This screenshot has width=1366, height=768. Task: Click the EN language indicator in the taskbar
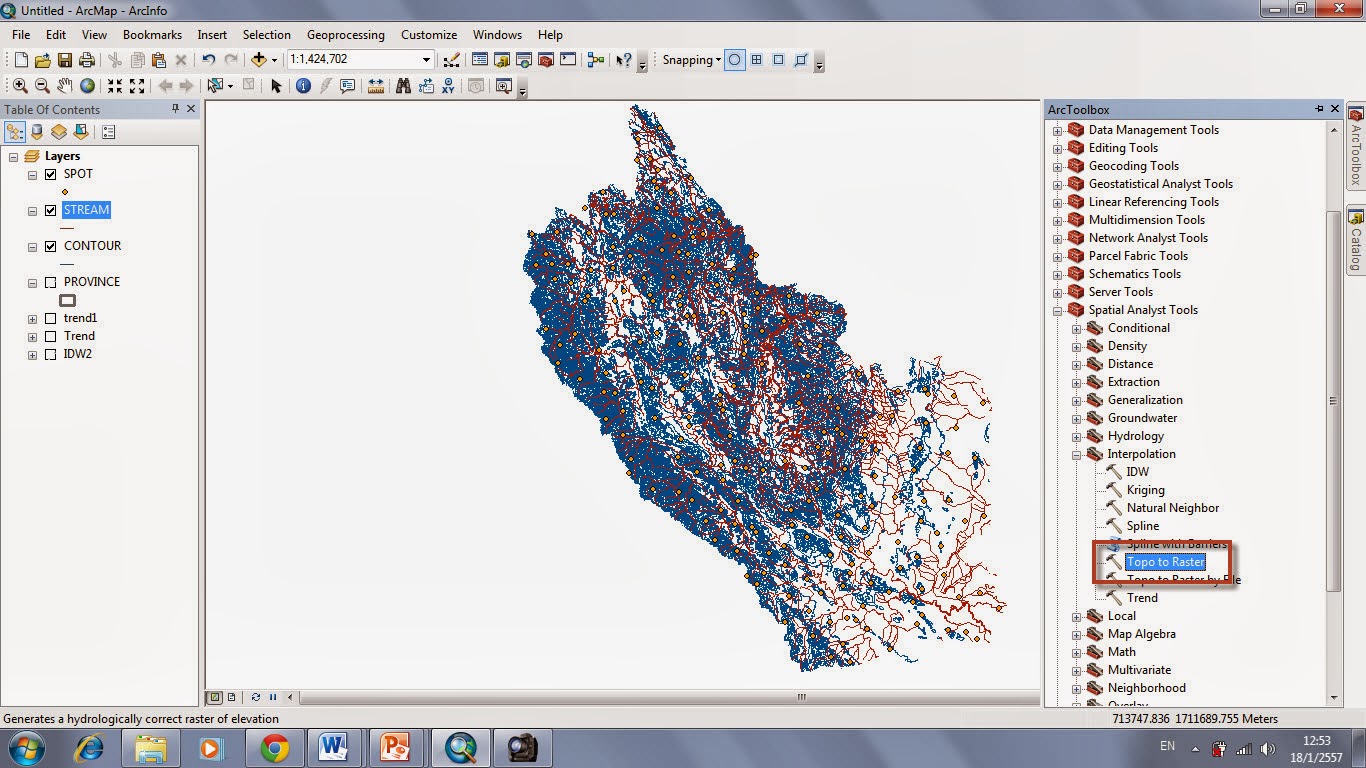1166,747
